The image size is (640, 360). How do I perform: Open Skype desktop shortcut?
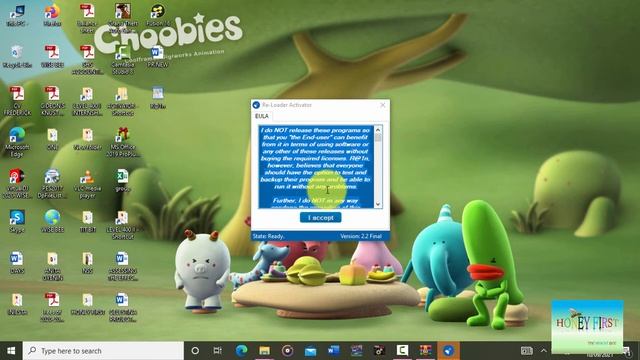click(x=17, y=221)
